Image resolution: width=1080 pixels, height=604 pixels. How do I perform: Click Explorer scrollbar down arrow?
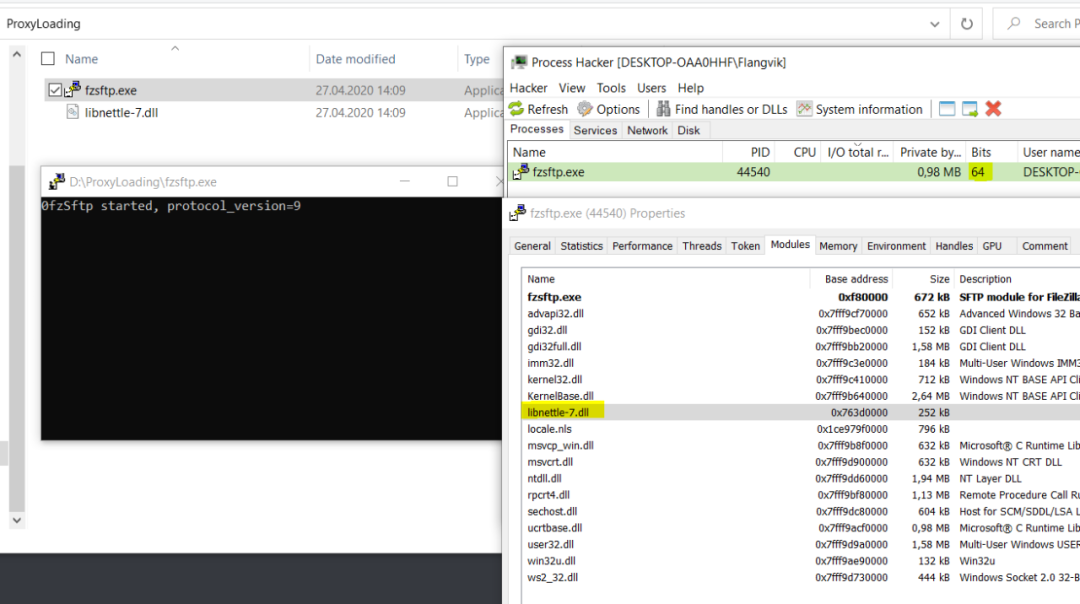(x=17, y=520)
